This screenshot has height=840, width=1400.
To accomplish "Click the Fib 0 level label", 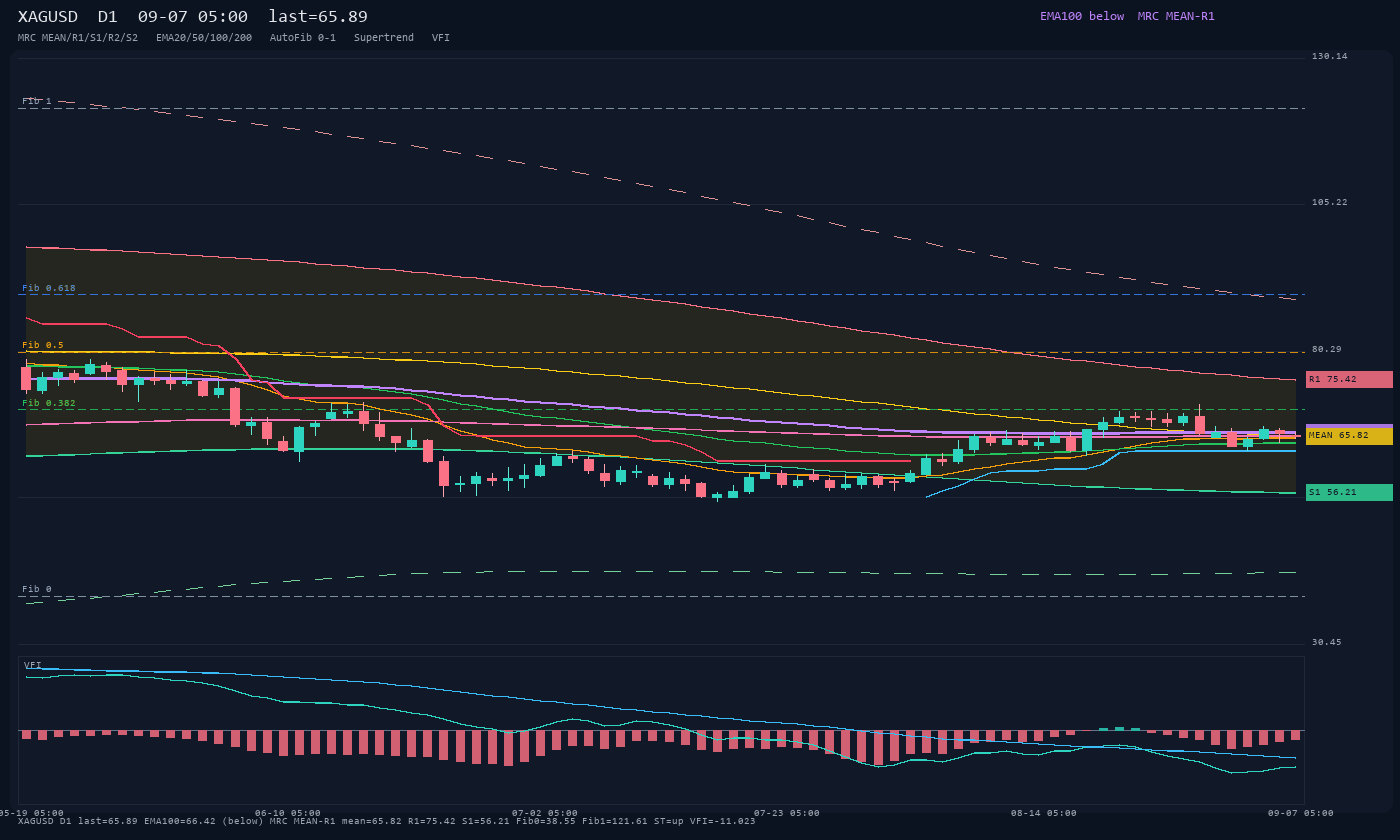I will click(37, 589).
